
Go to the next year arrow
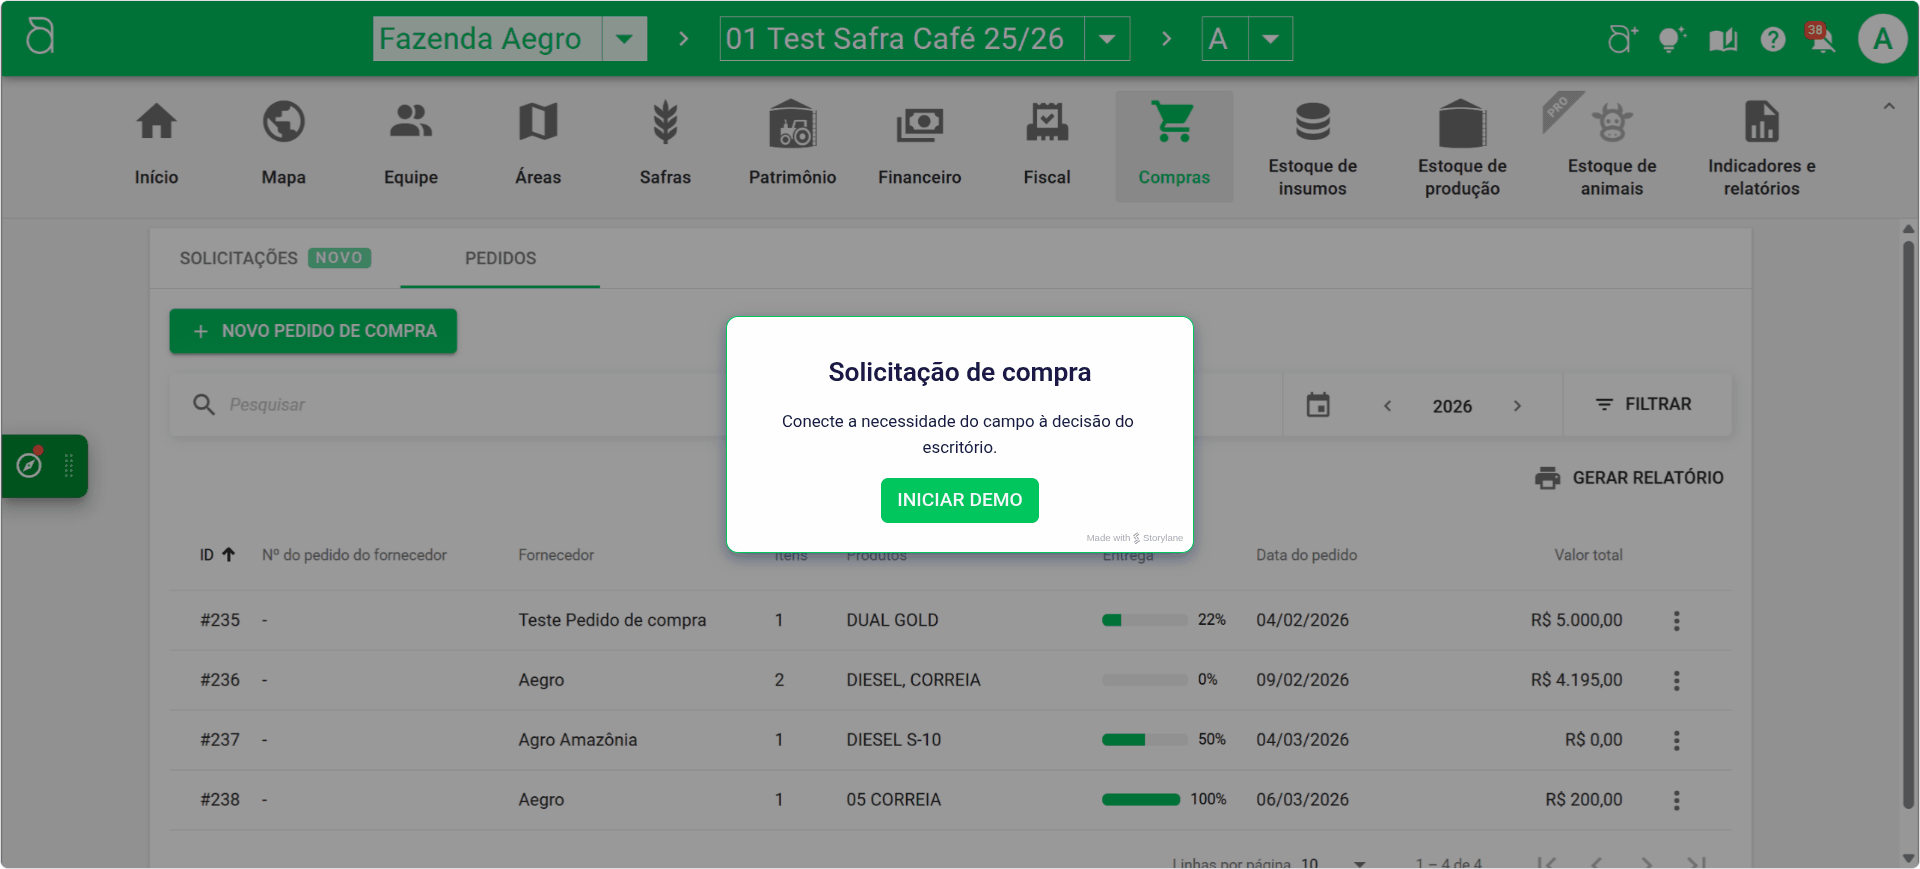pos(1517,405)
